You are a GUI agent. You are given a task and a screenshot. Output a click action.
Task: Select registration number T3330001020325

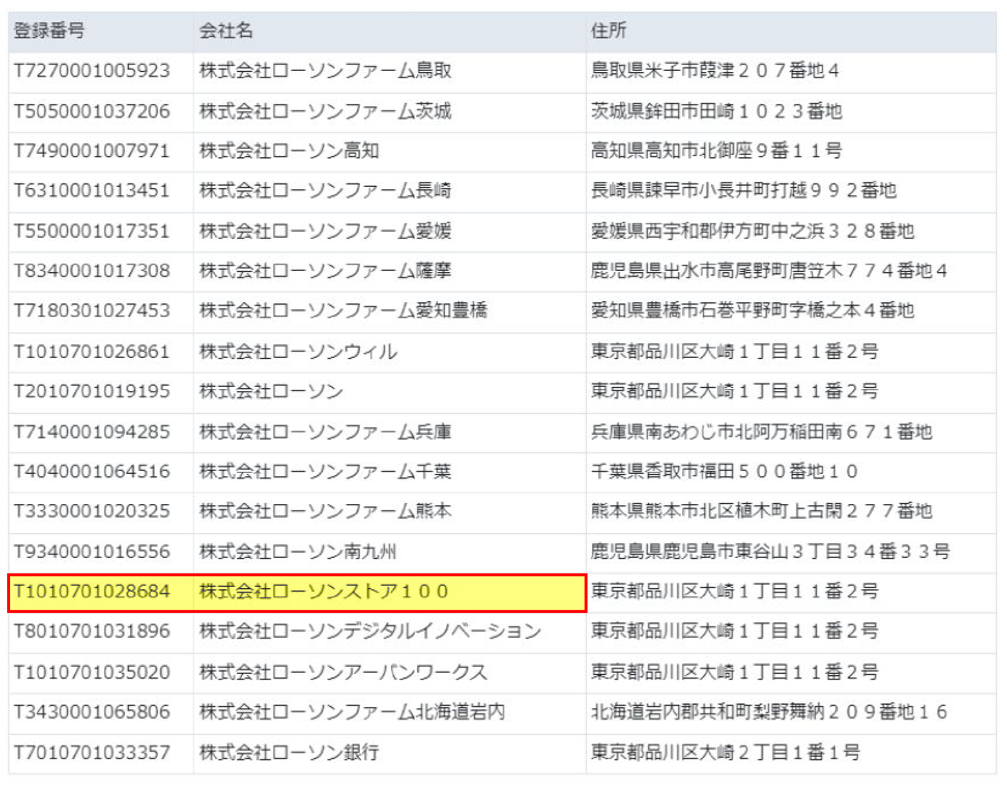coord(92,511)
